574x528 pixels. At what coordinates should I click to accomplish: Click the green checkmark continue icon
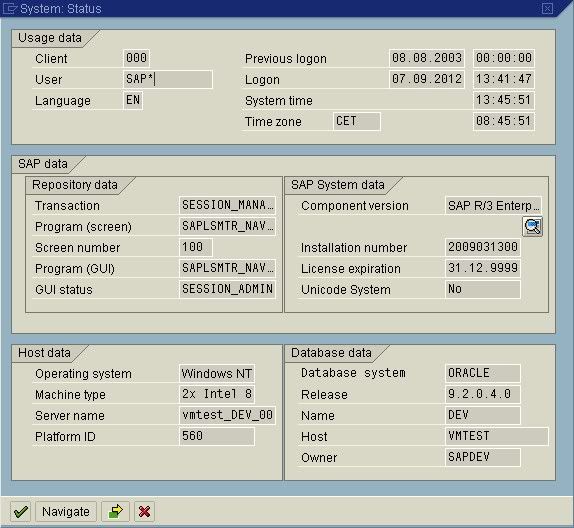tap(20, 511)
